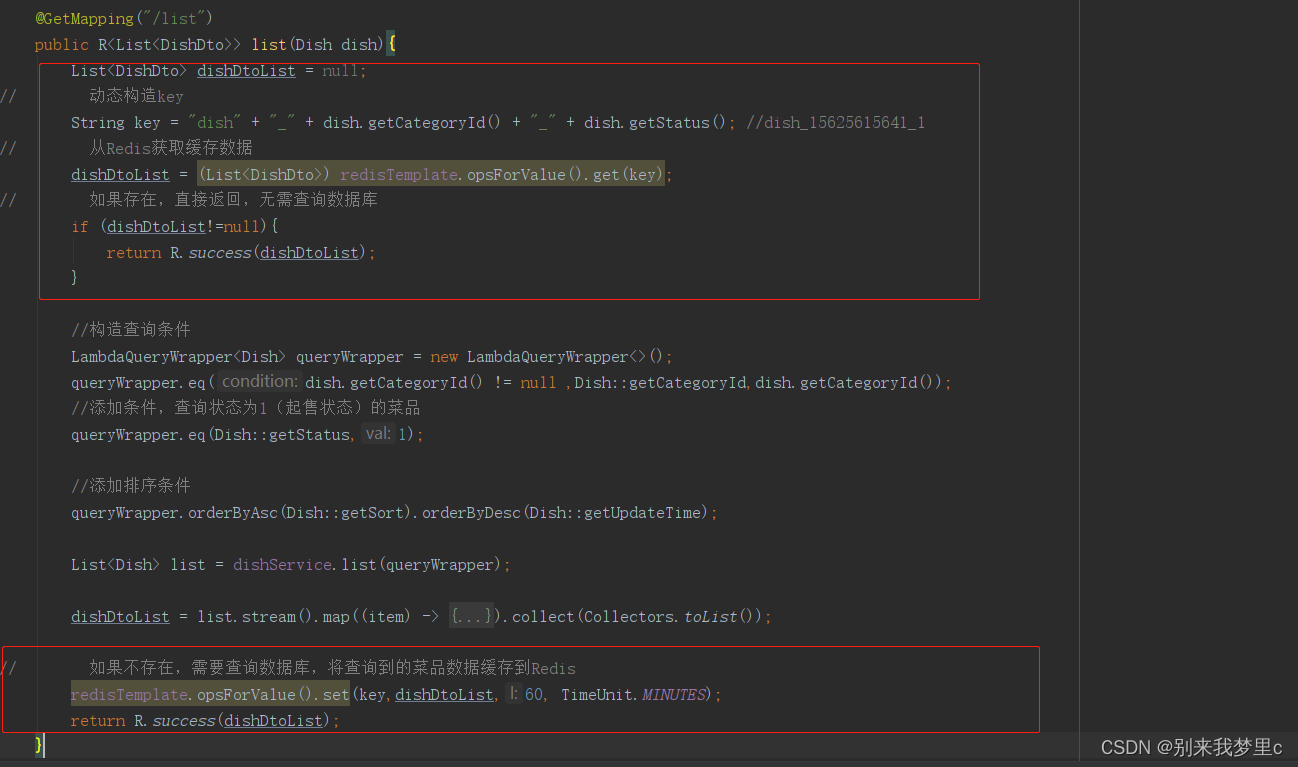Click the //添加排序条件 comment
This screenshot has width=1298, height=767.
pyautogui.click(x=130, y=486)
